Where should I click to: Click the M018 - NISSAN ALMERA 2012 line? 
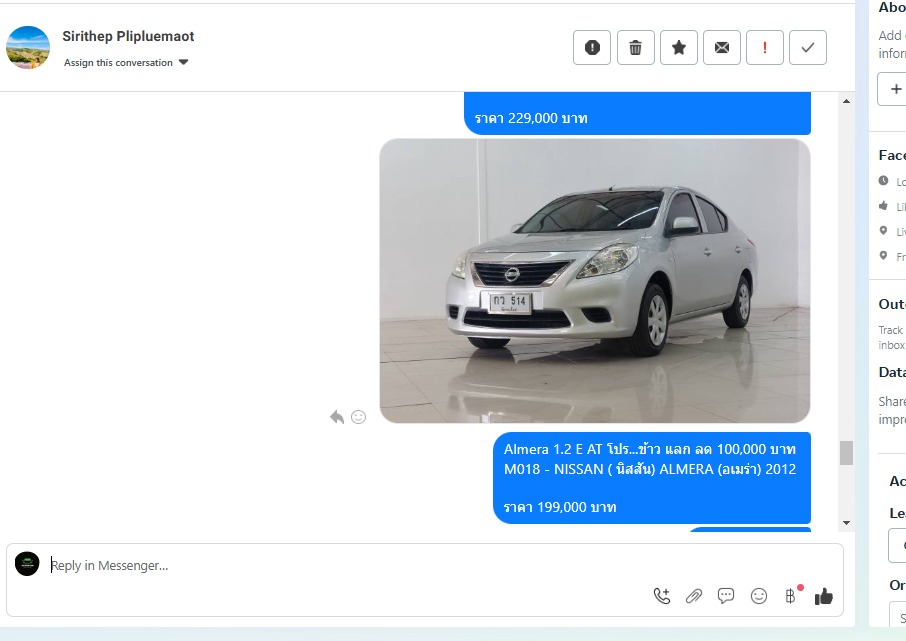tap(649, 469)
